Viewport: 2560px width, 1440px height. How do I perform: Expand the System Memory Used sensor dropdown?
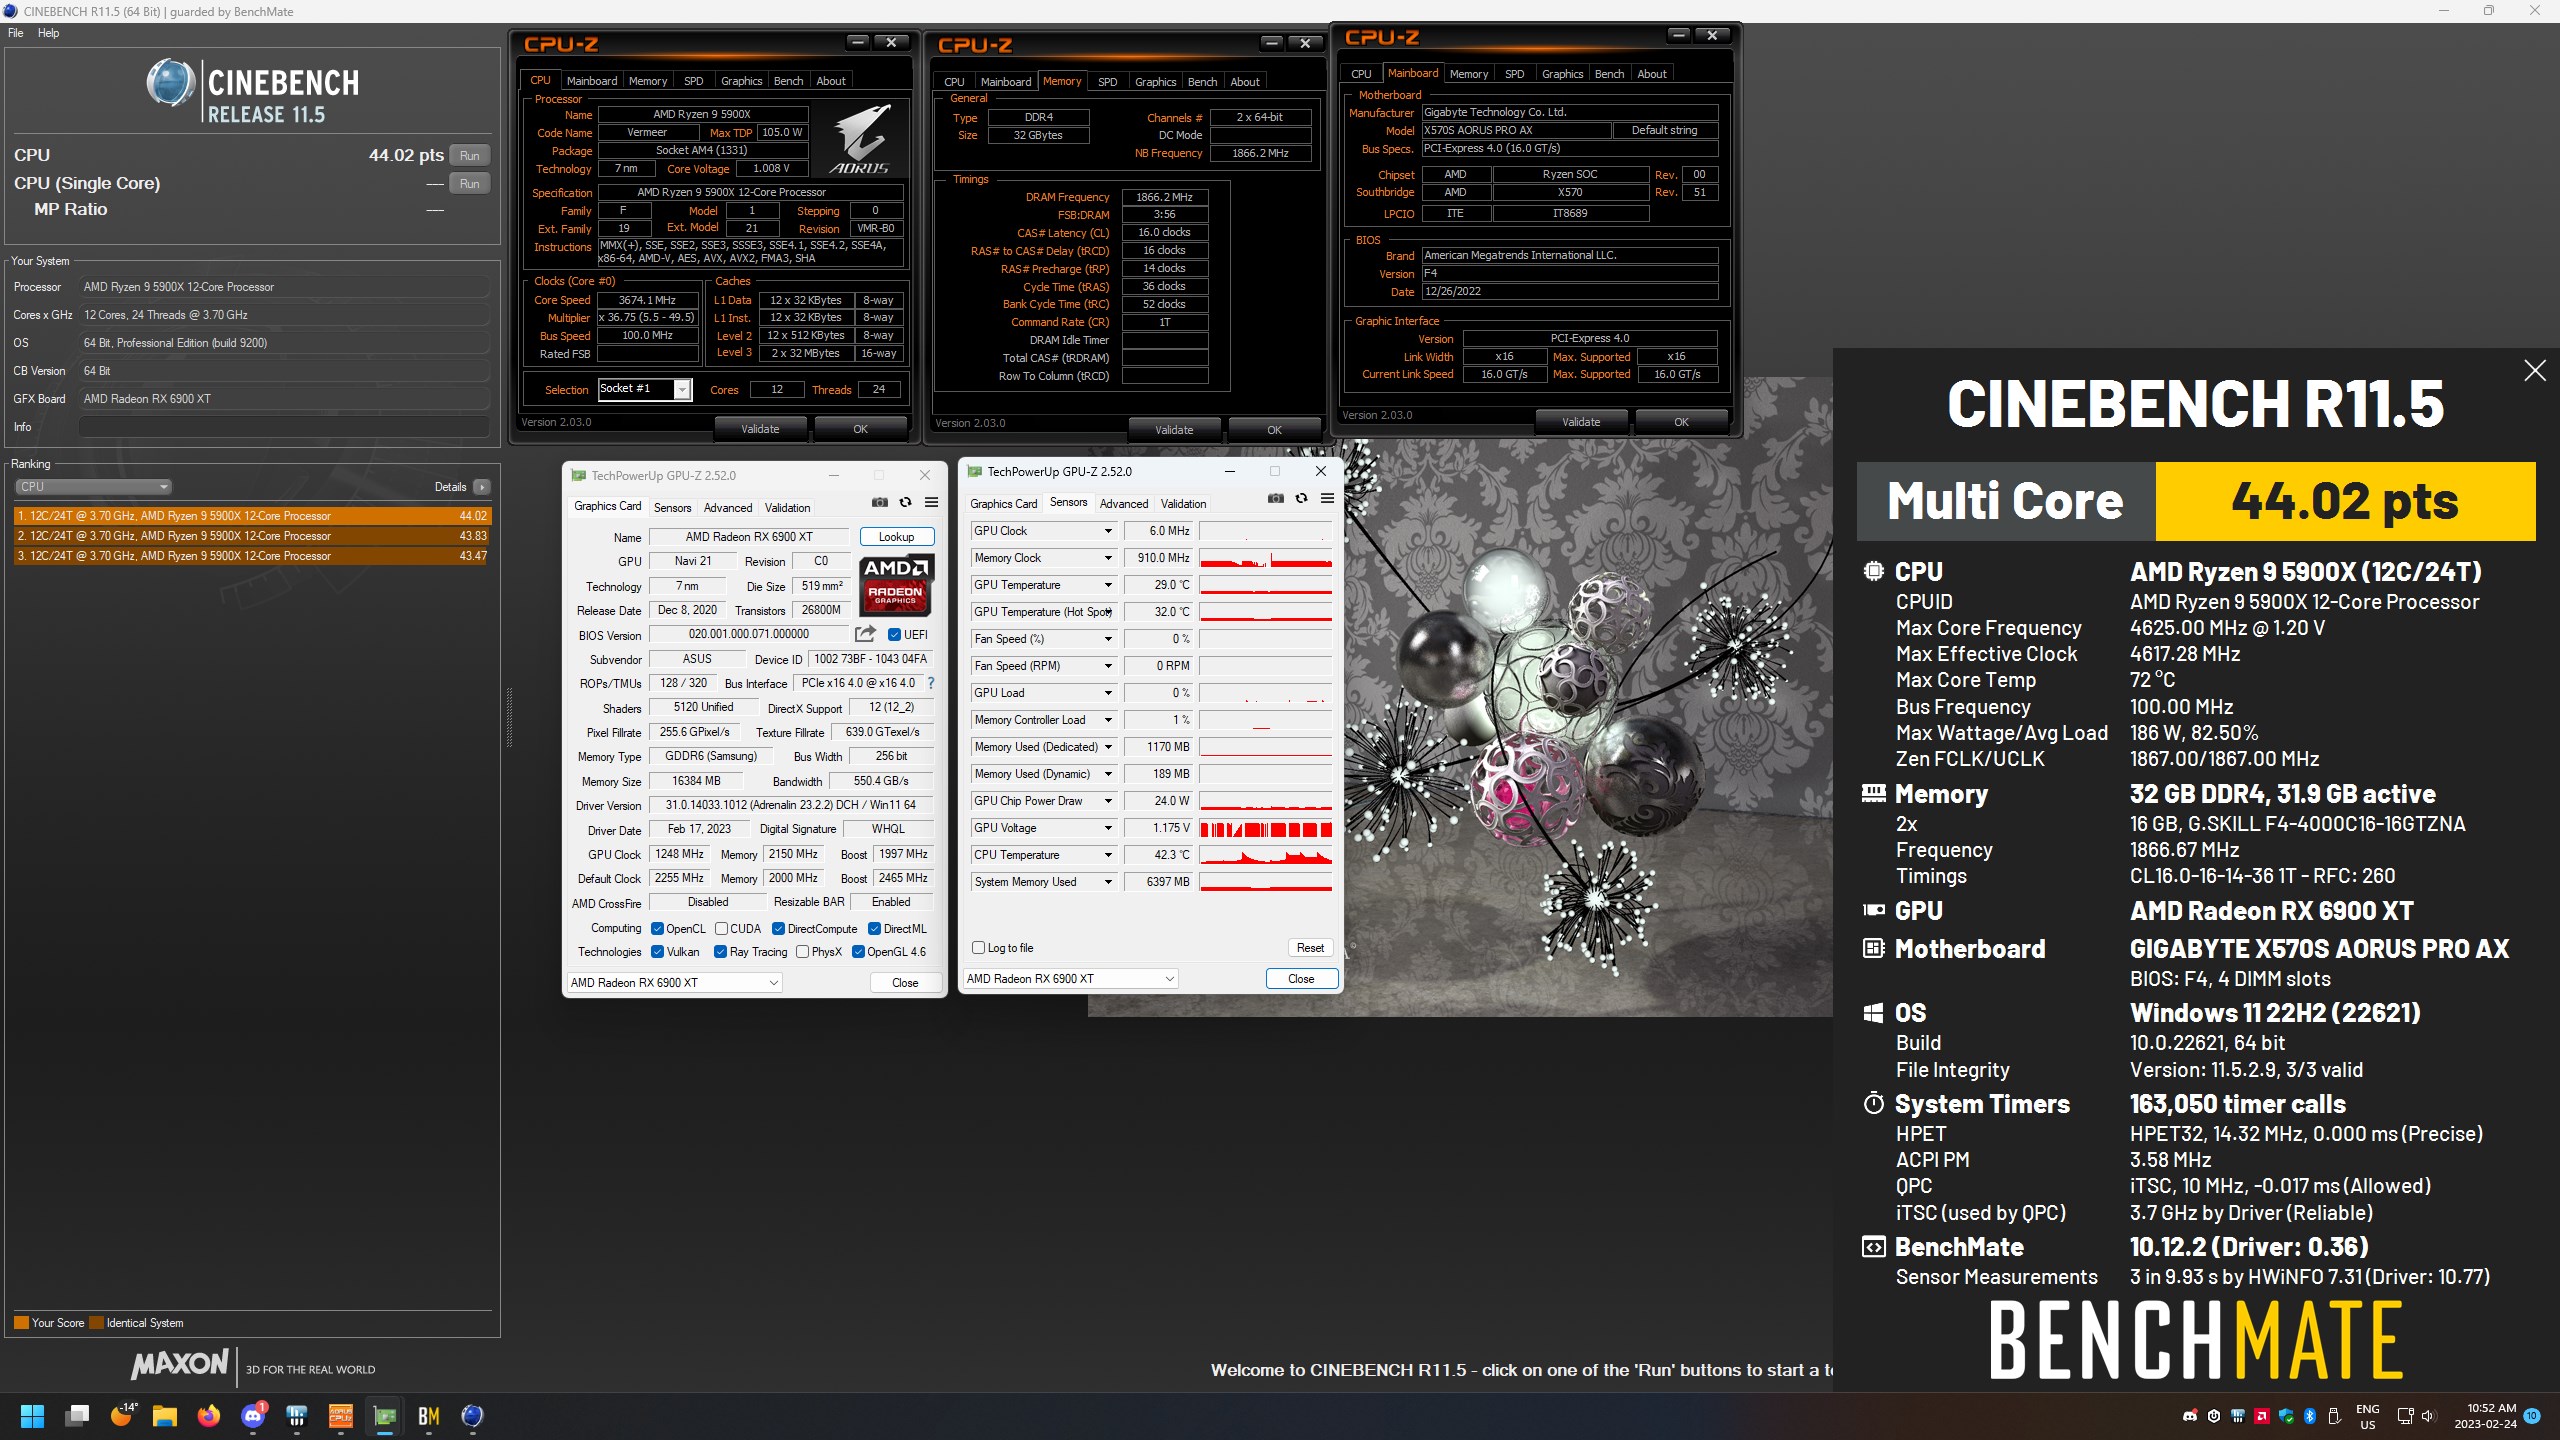click(x=1107, y=882)
